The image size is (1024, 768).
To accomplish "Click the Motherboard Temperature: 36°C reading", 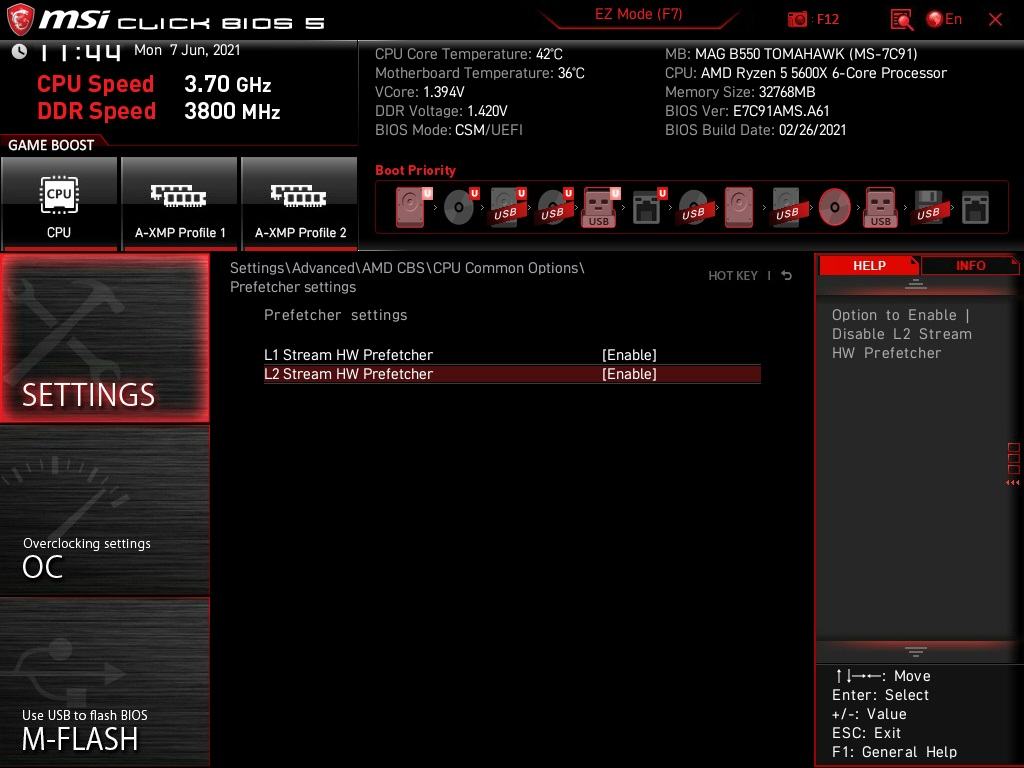I will point(480,73).
